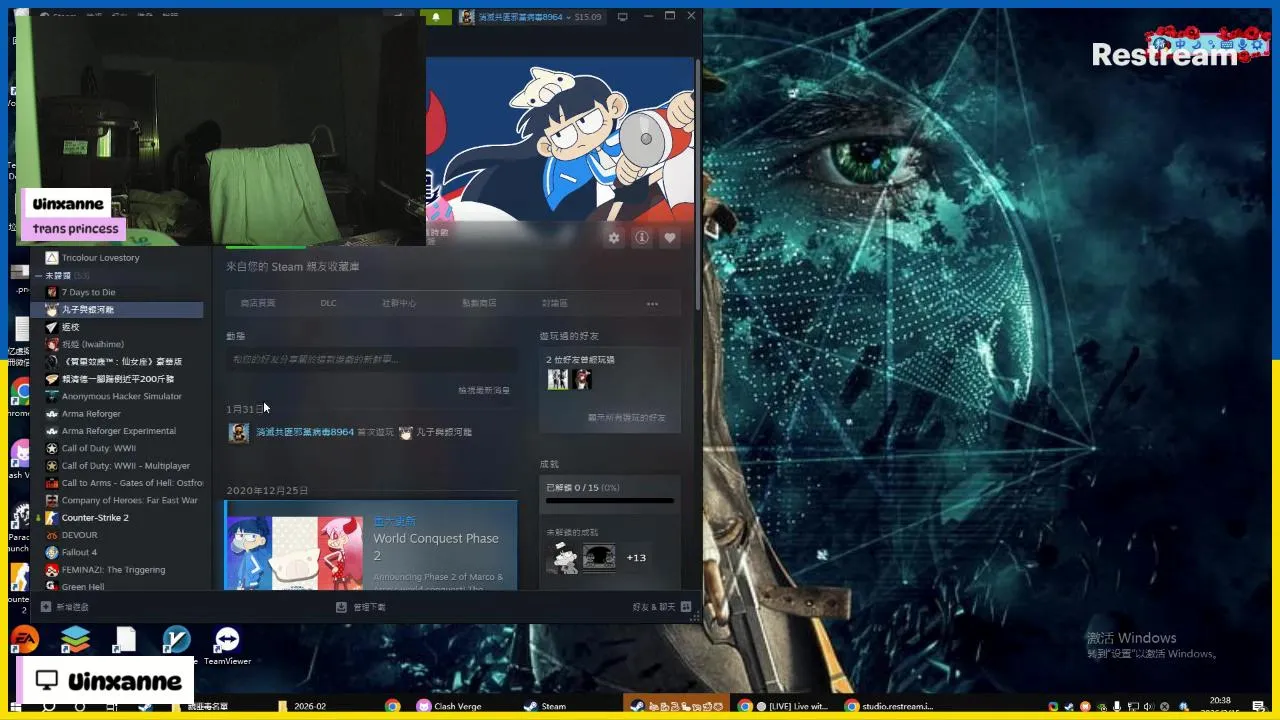Open BlueStacks desktop shortcut icon

[75, 640]
